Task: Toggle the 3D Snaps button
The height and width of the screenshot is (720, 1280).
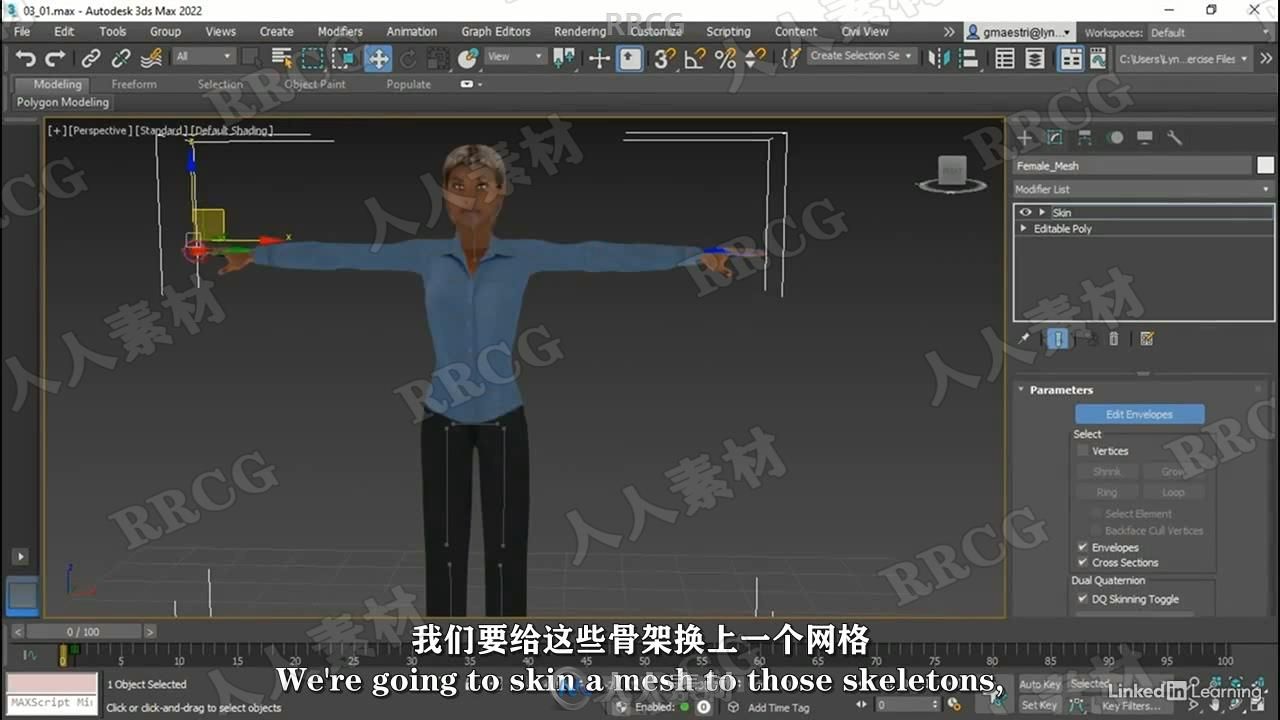Action: point(664,58)
